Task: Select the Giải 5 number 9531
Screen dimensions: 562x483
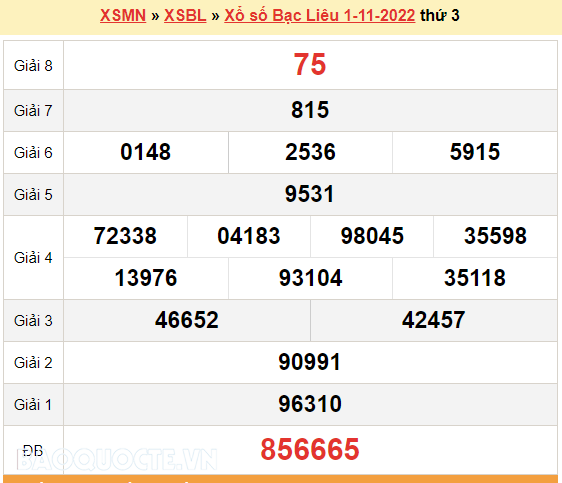Action: 310,194
